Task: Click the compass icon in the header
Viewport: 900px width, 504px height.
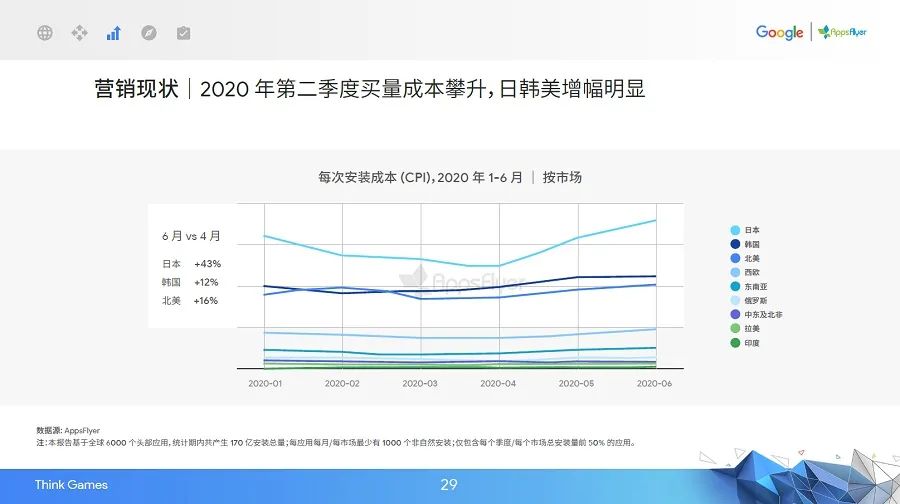Action: (x=148, y=33)
